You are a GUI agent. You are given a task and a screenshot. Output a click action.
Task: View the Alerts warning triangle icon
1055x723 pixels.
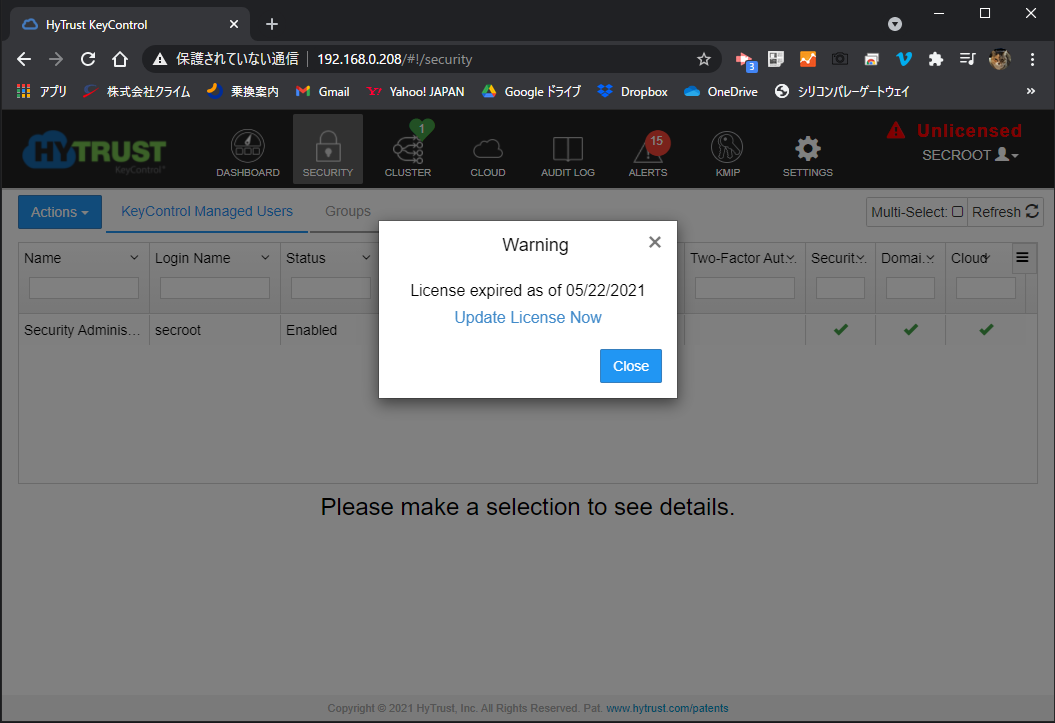(x=648, y=149)
